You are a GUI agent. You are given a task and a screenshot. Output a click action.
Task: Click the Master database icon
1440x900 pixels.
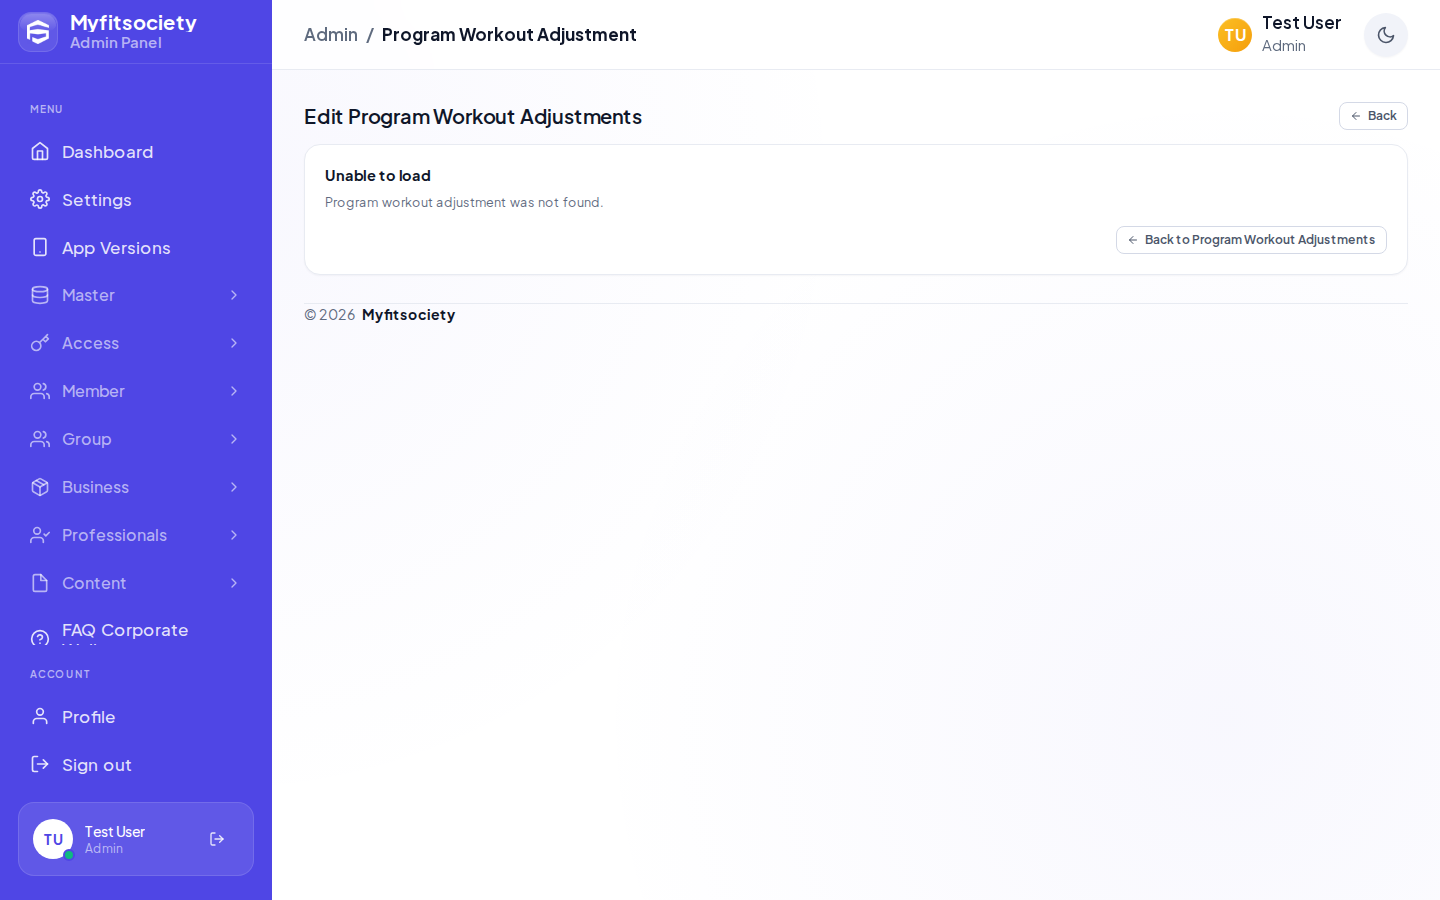[40, 295]
